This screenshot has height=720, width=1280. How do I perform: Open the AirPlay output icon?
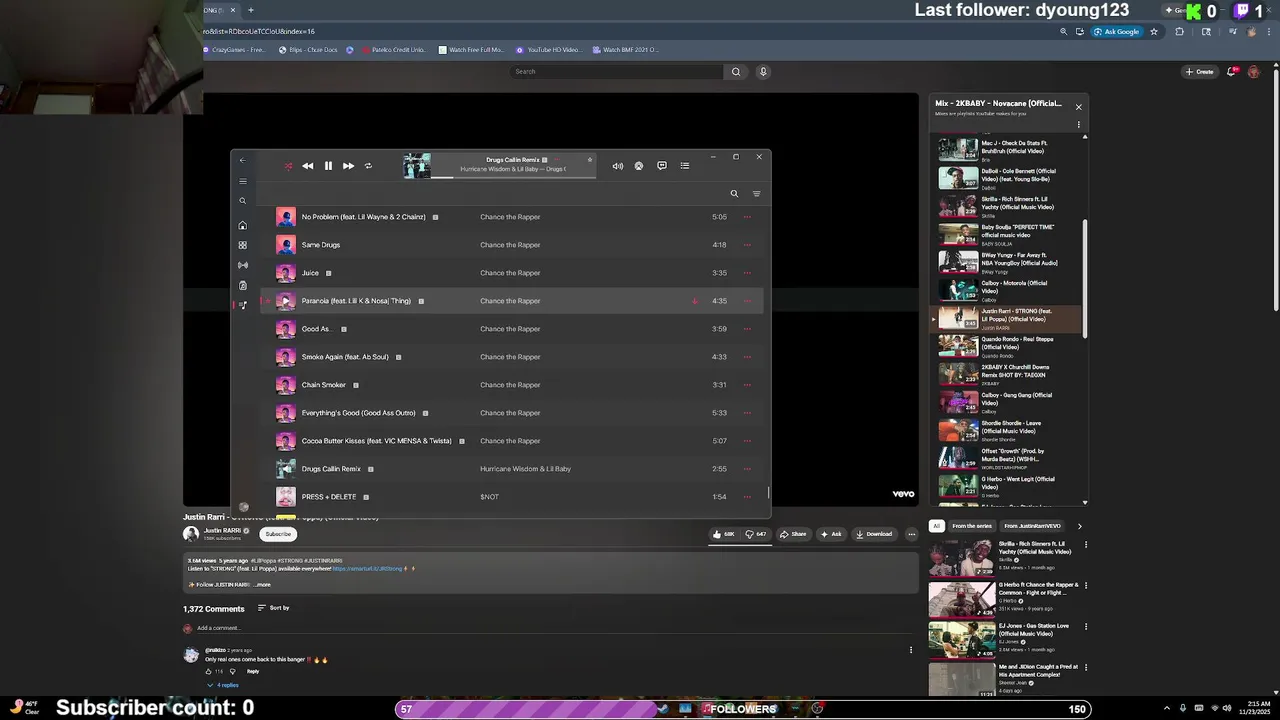pos(639,166)
